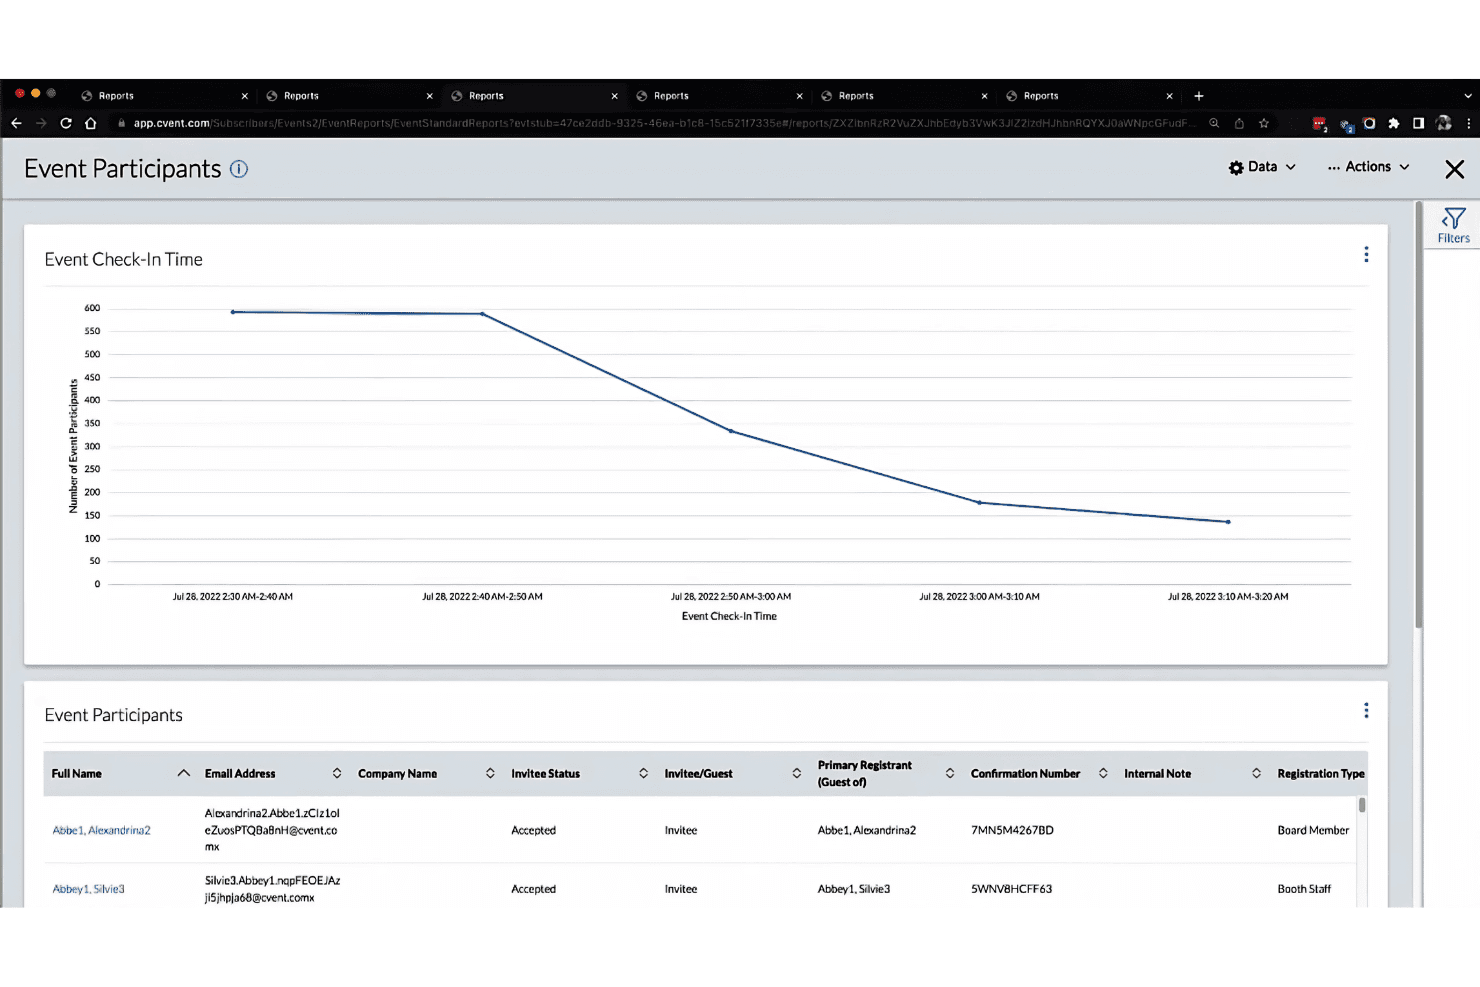Open the Event Participants table options menu

tap(1366, 711)
